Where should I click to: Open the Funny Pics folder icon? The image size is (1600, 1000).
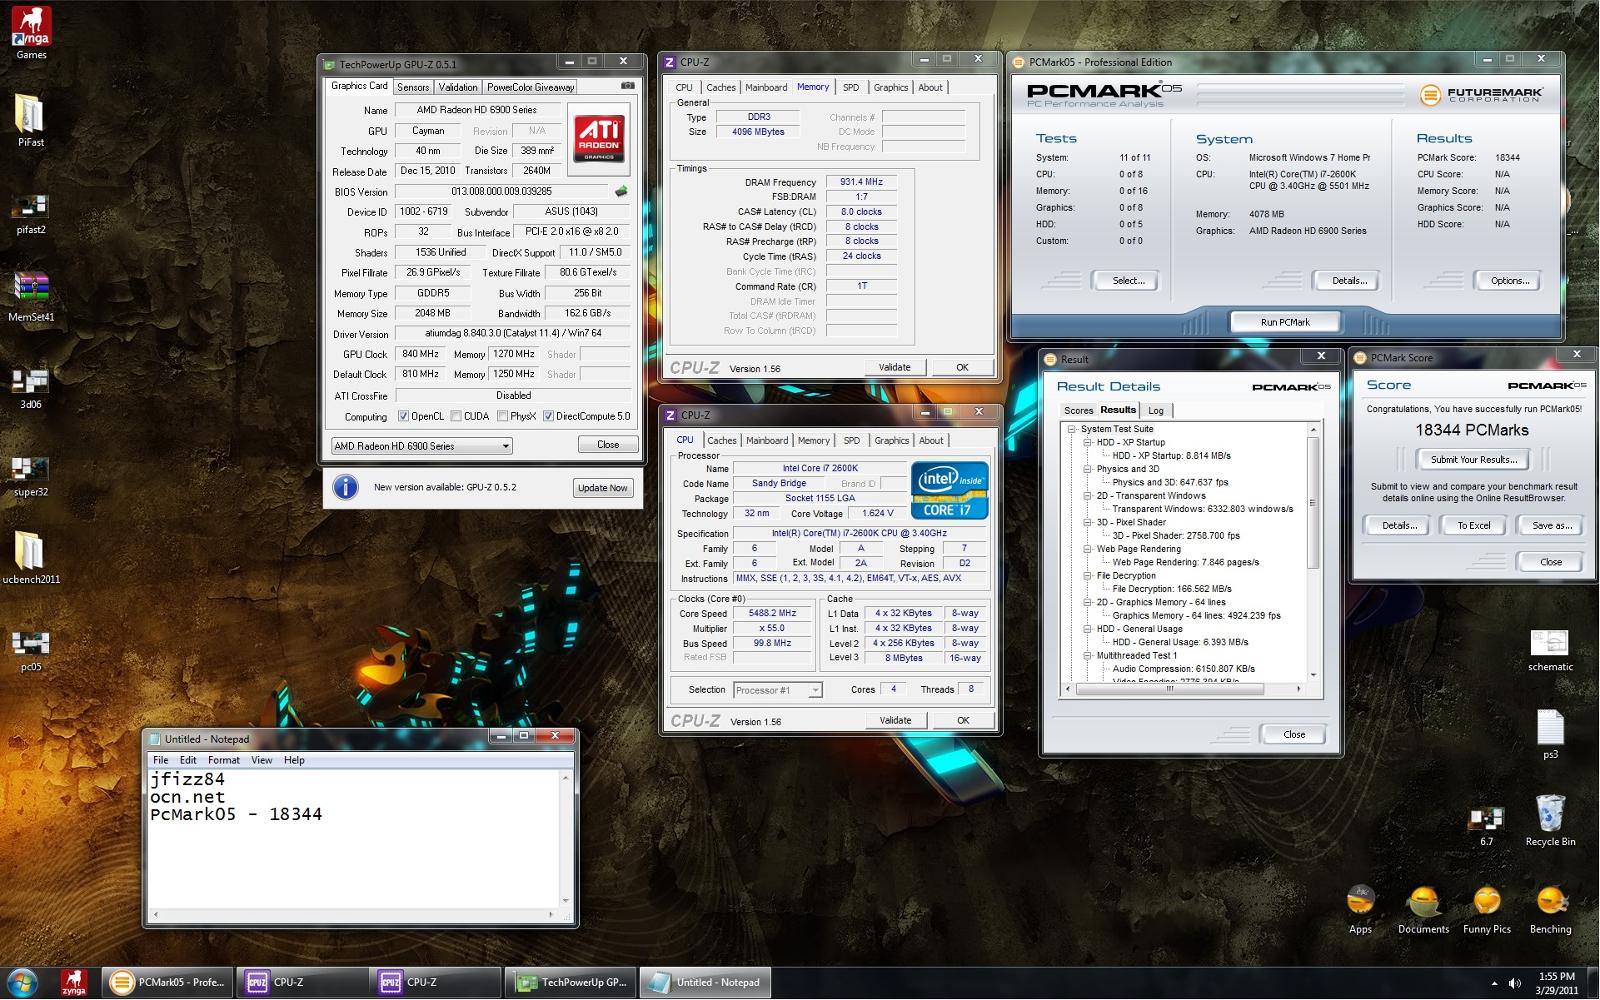pos(1487,908)
